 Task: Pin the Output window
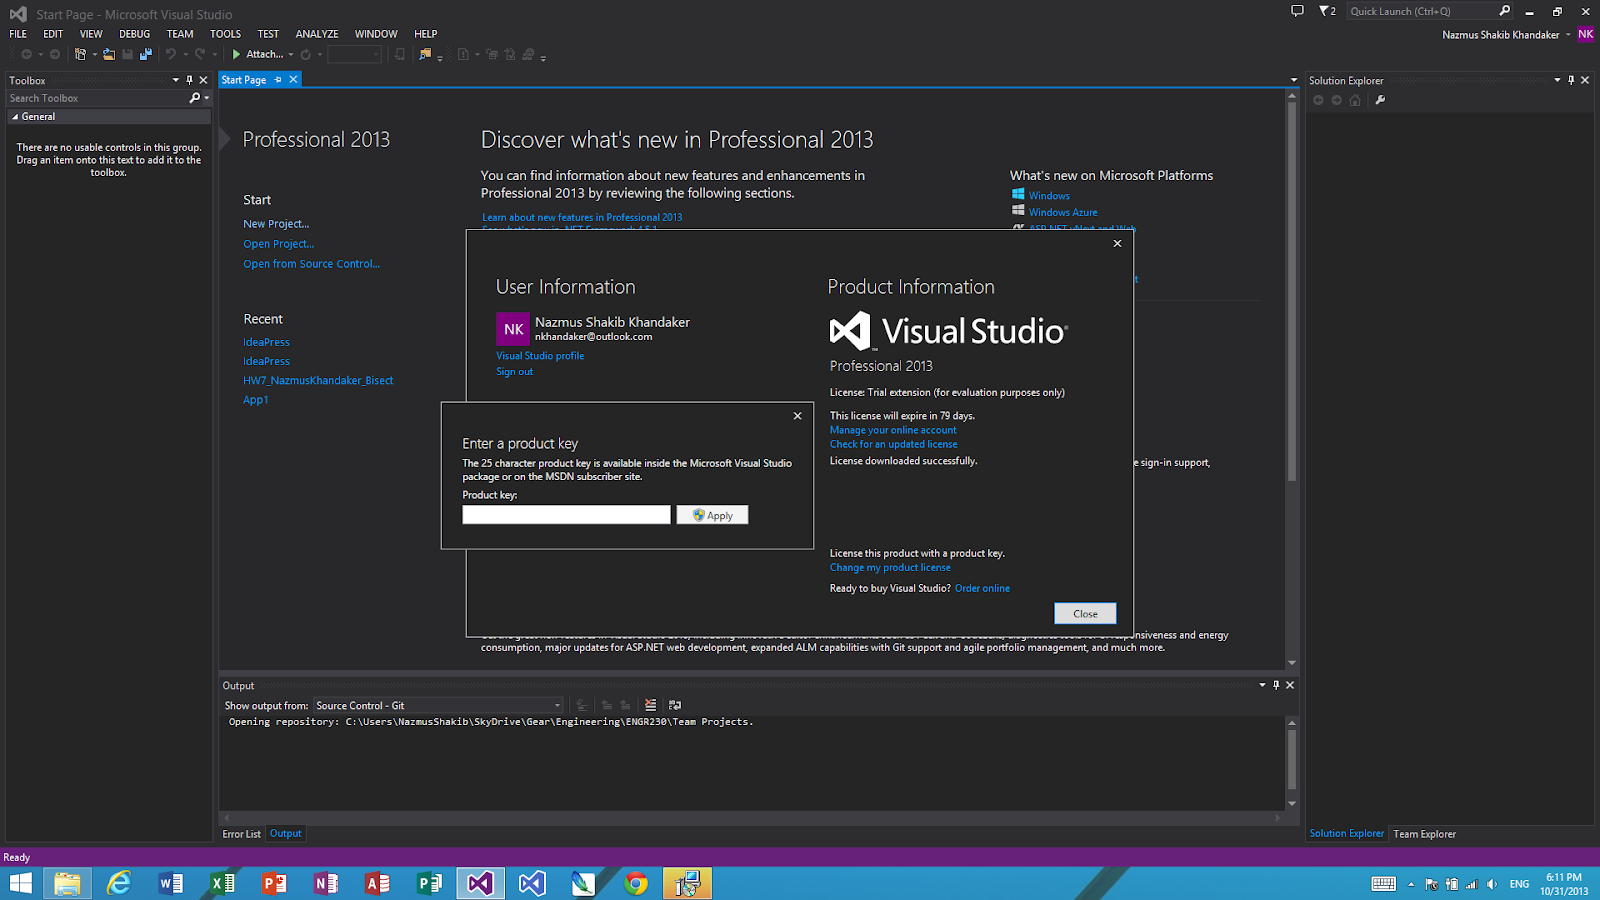pos(1275,685)
